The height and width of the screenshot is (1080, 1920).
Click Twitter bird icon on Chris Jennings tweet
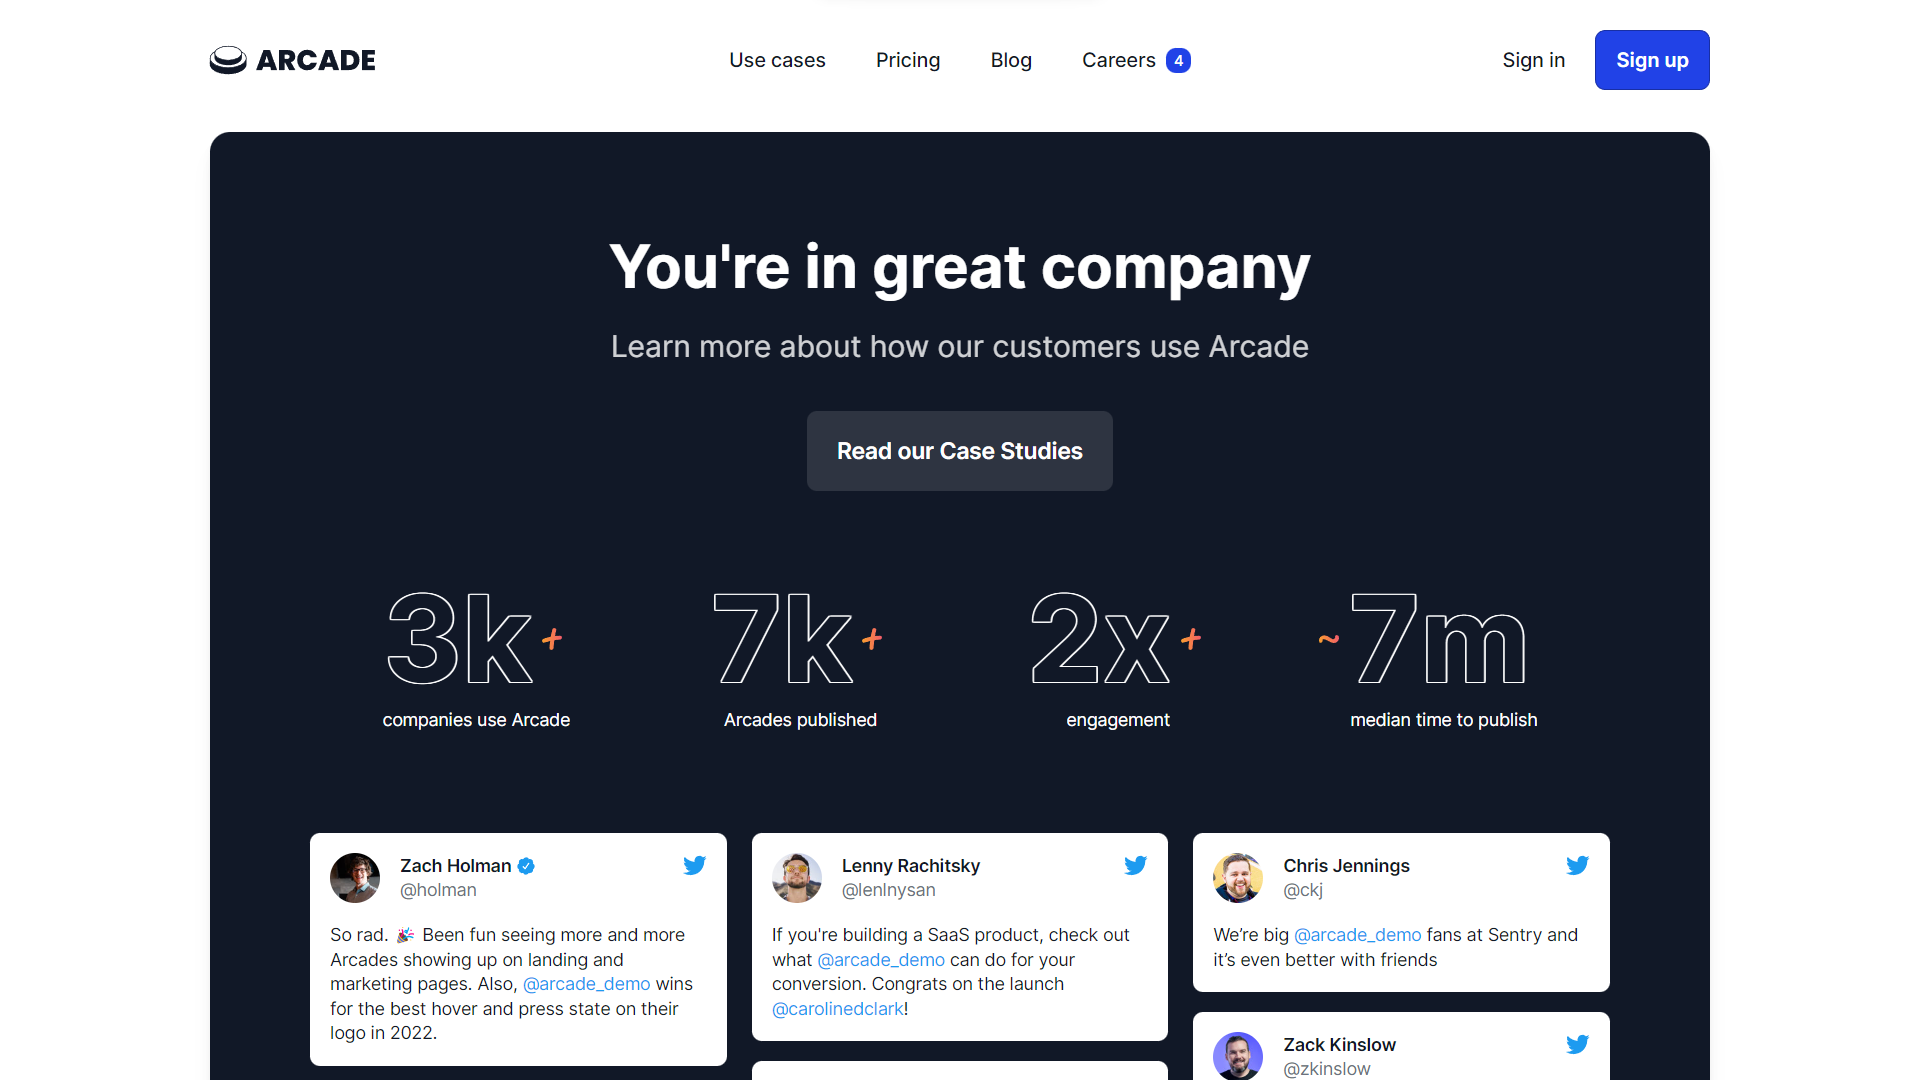tap(1577, 865)
